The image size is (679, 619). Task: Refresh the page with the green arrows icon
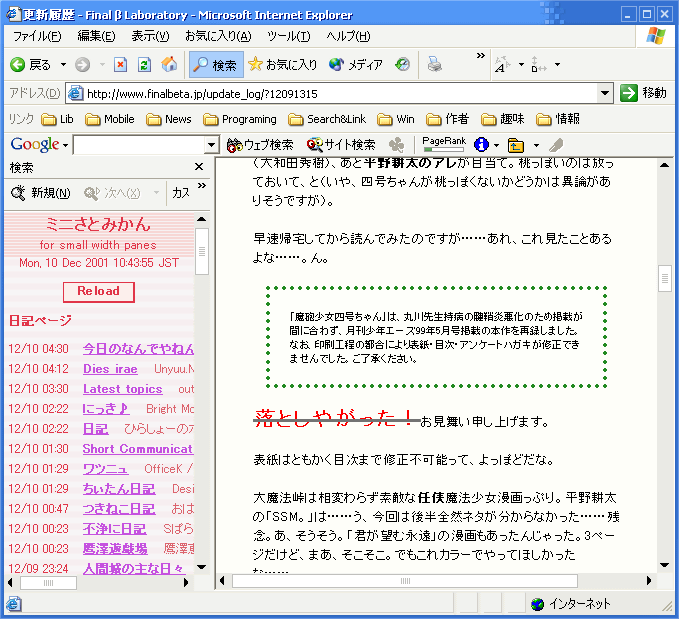[144, 65]
